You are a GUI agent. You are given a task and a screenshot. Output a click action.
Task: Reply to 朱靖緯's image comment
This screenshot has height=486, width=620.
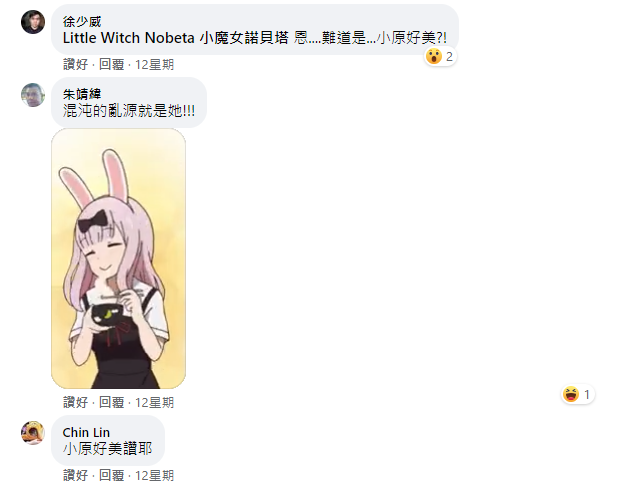(111, 402)
